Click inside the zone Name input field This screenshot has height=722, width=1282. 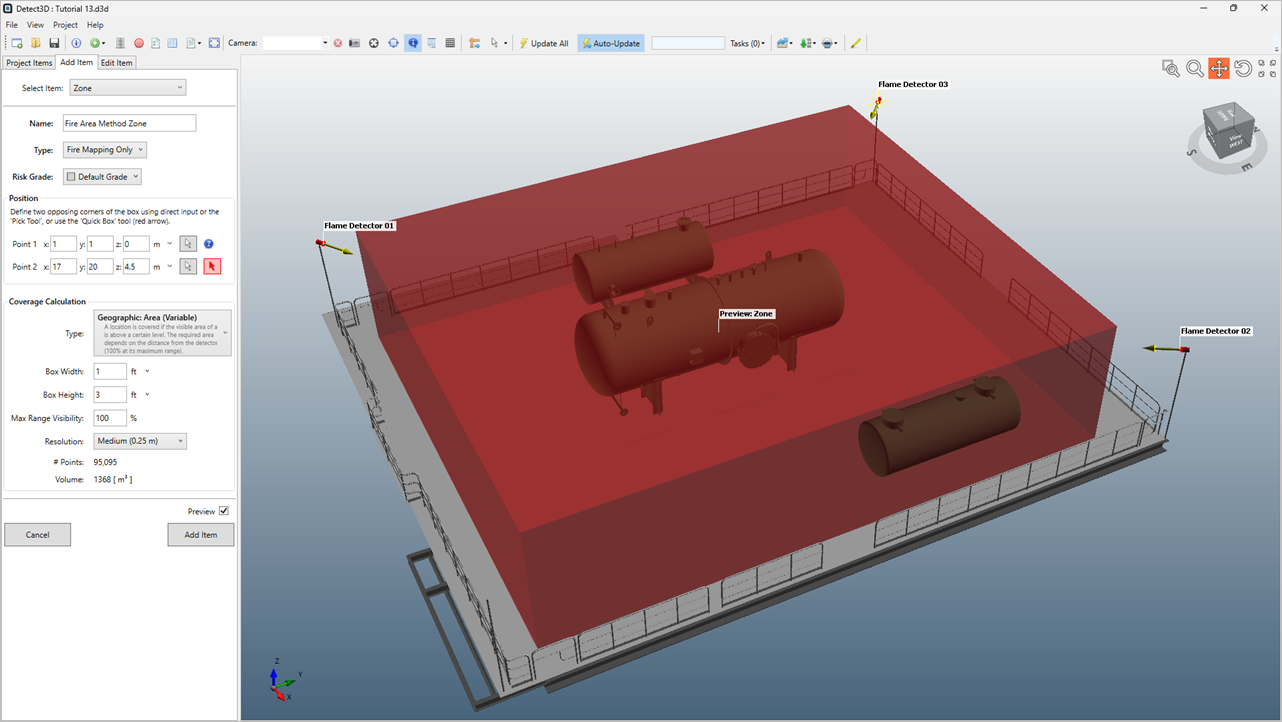pos(129,122)
